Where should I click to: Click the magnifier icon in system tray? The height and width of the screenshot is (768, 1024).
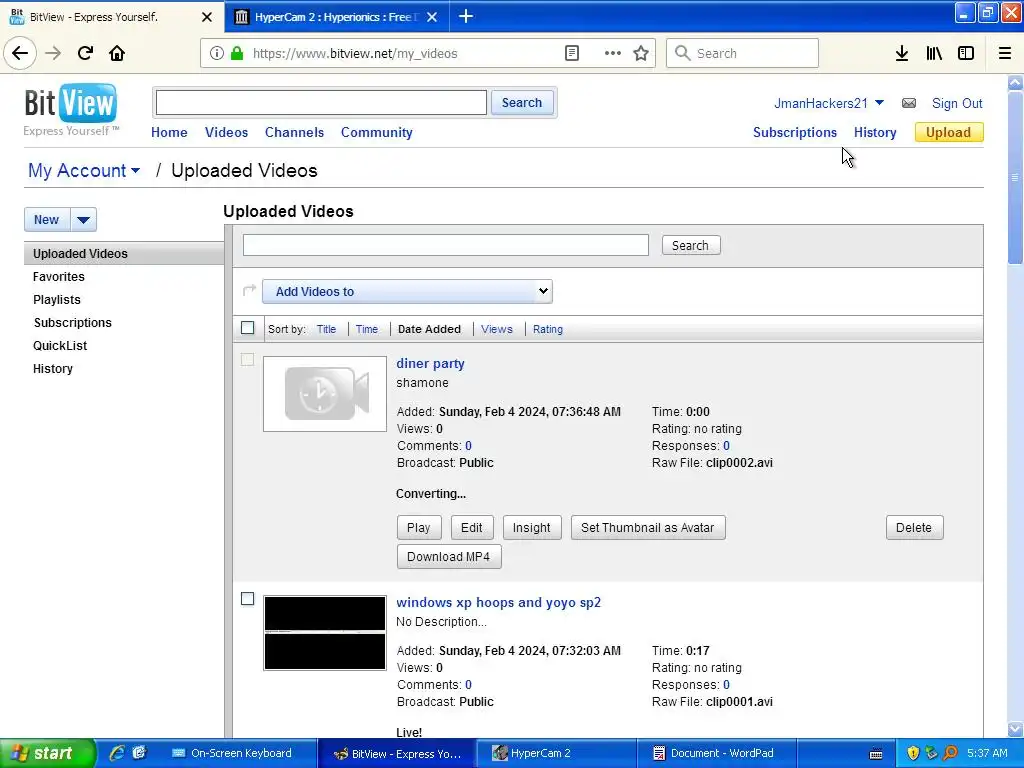pyautogui.click(x=950, y=753)
